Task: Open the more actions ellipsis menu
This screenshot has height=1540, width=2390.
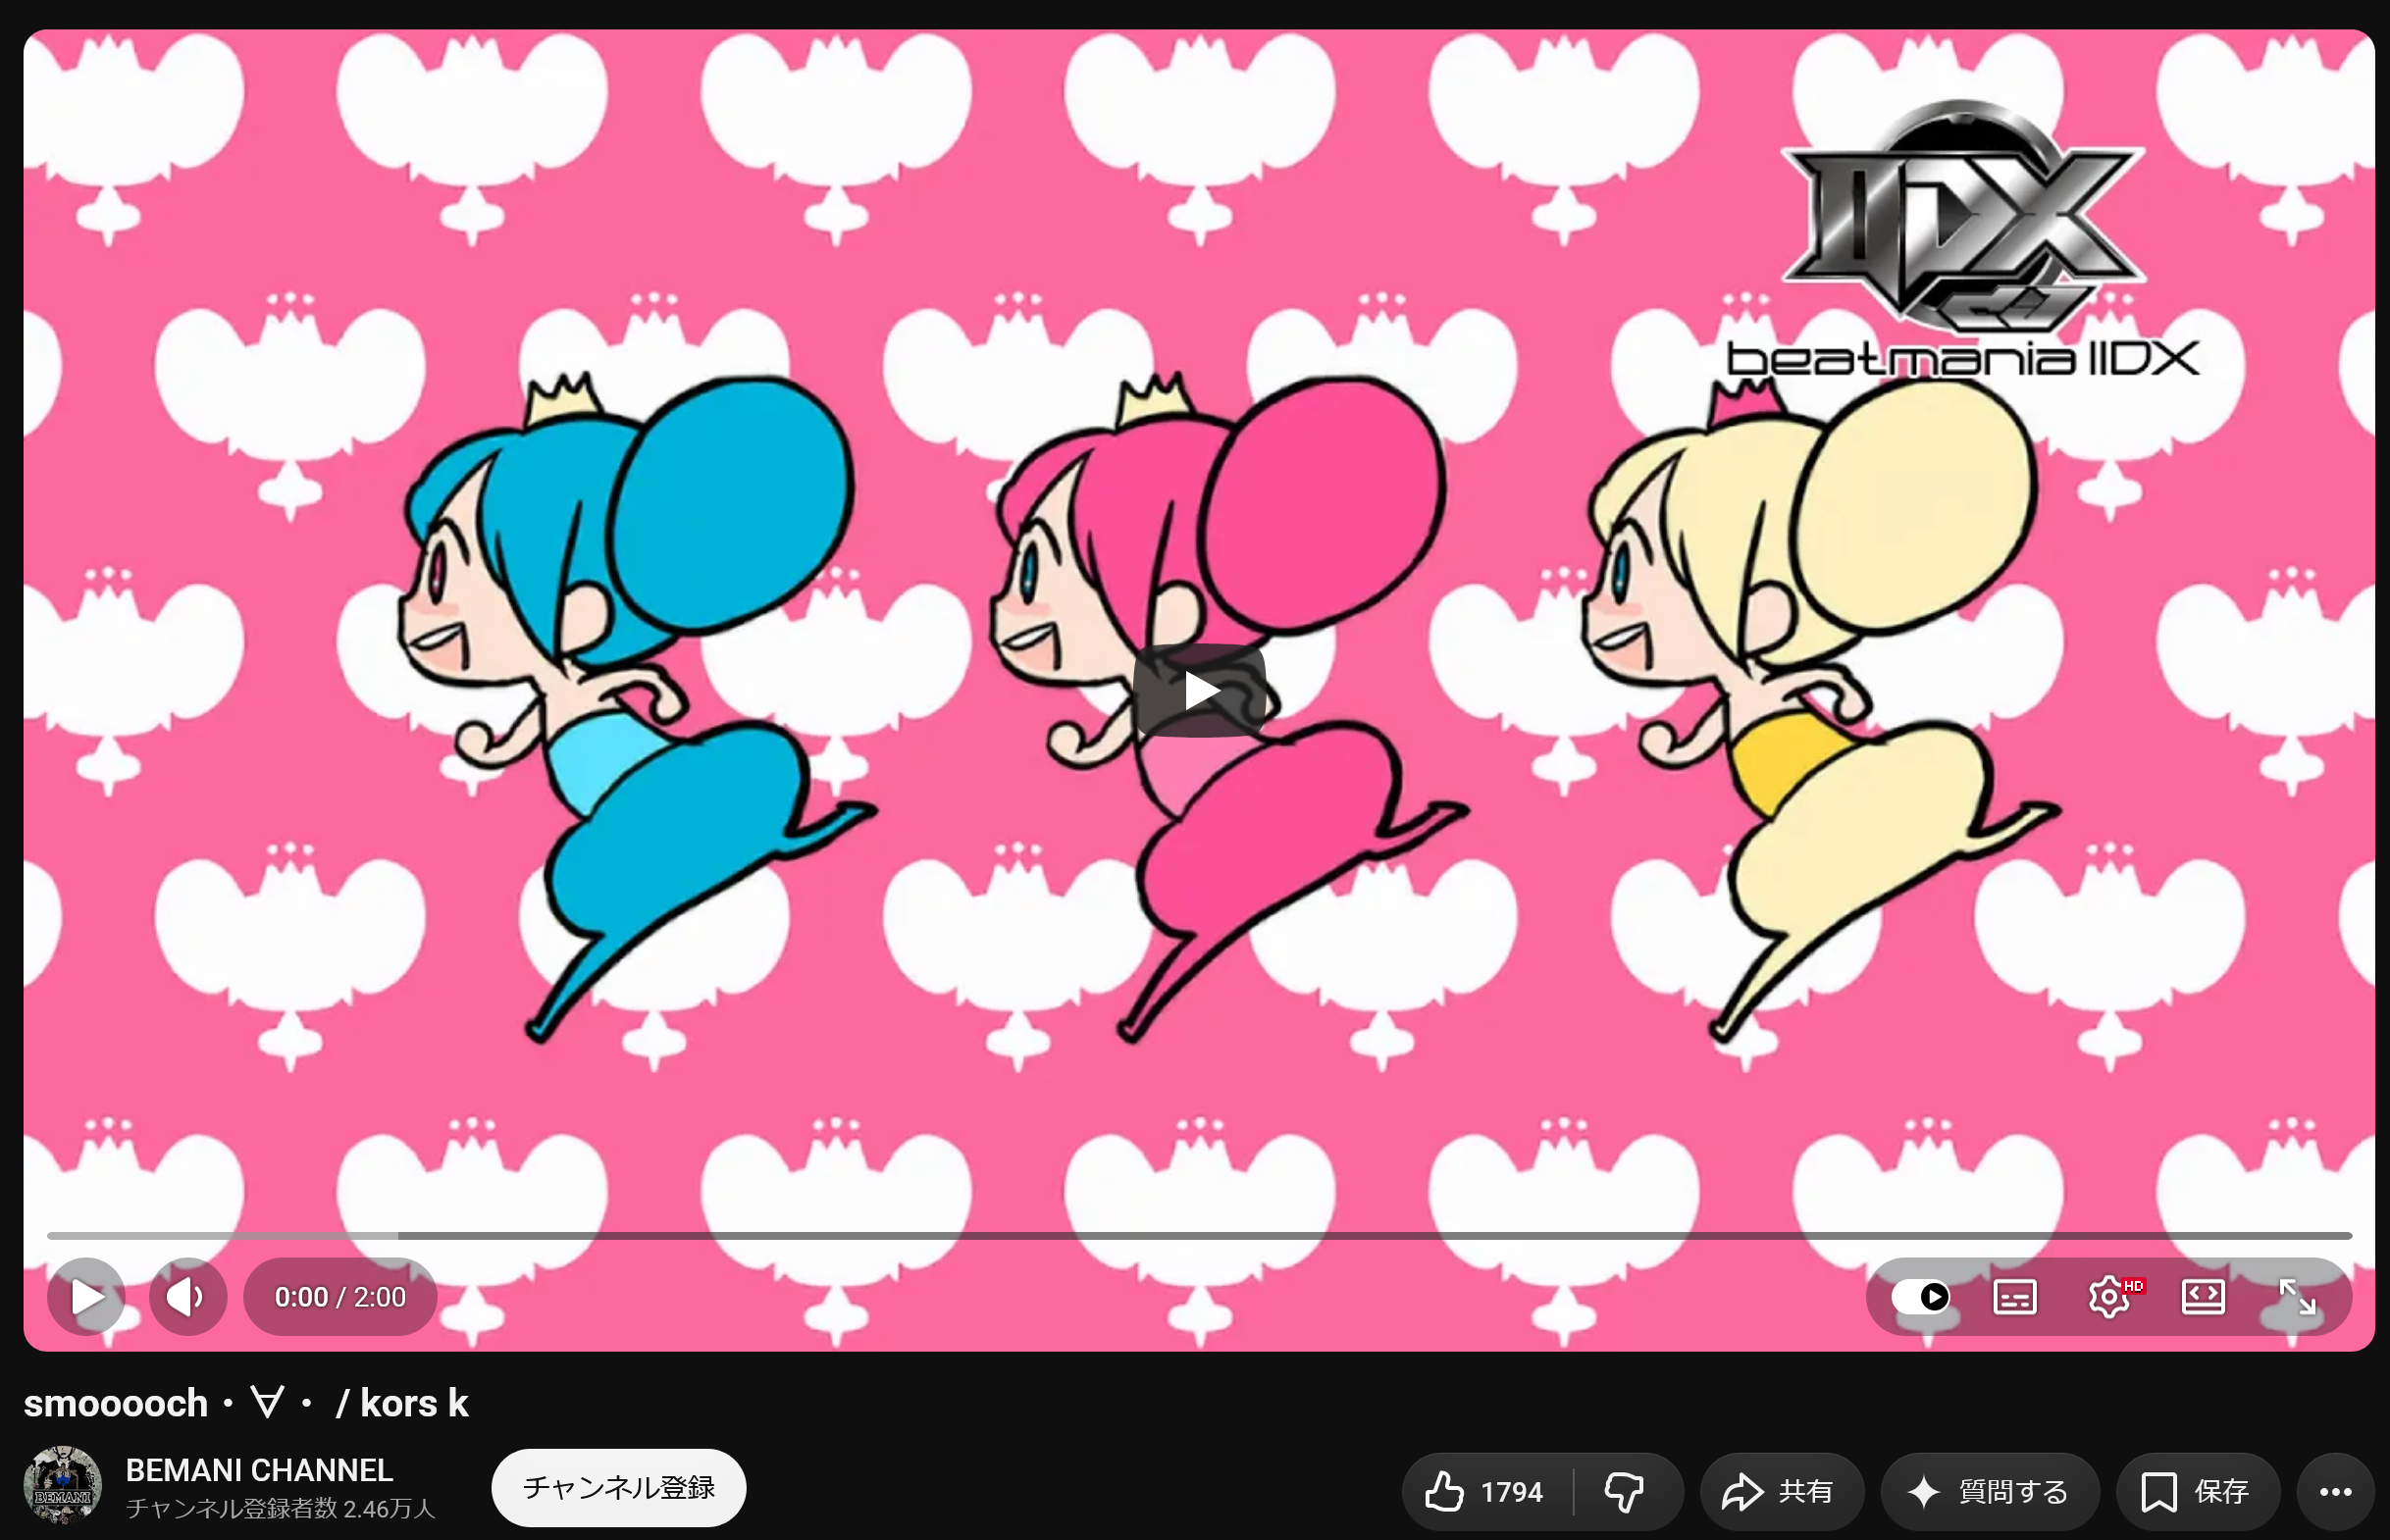Action: pos(2336,1492)
